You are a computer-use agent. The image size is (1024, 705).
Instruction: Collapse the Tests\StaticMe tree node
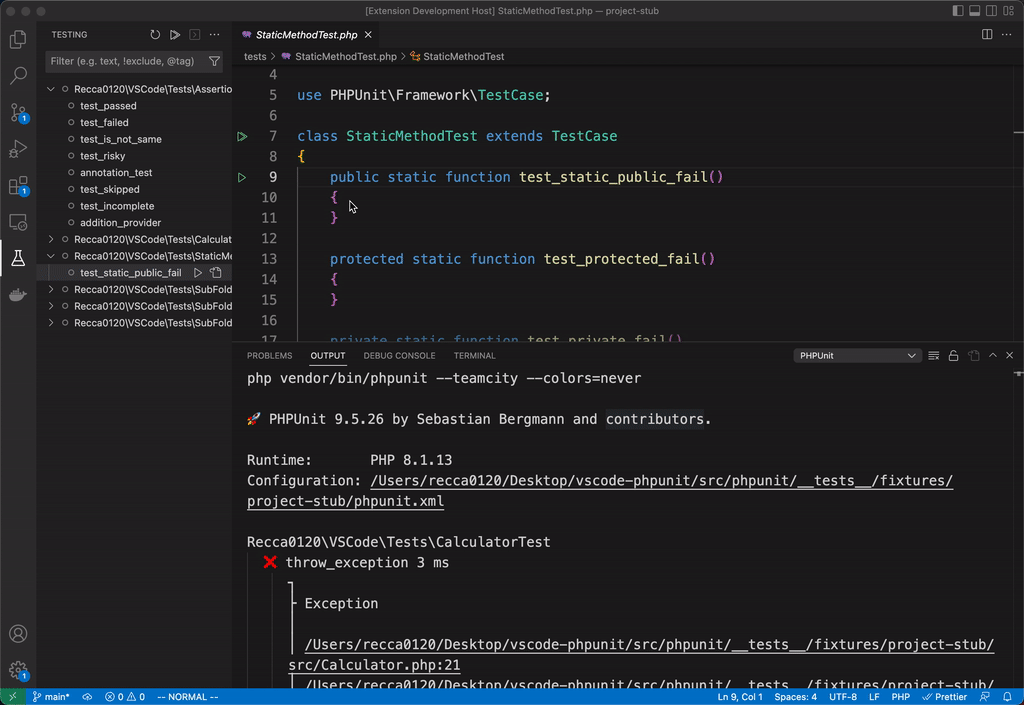pyautogui.click(x=51, y=256)
